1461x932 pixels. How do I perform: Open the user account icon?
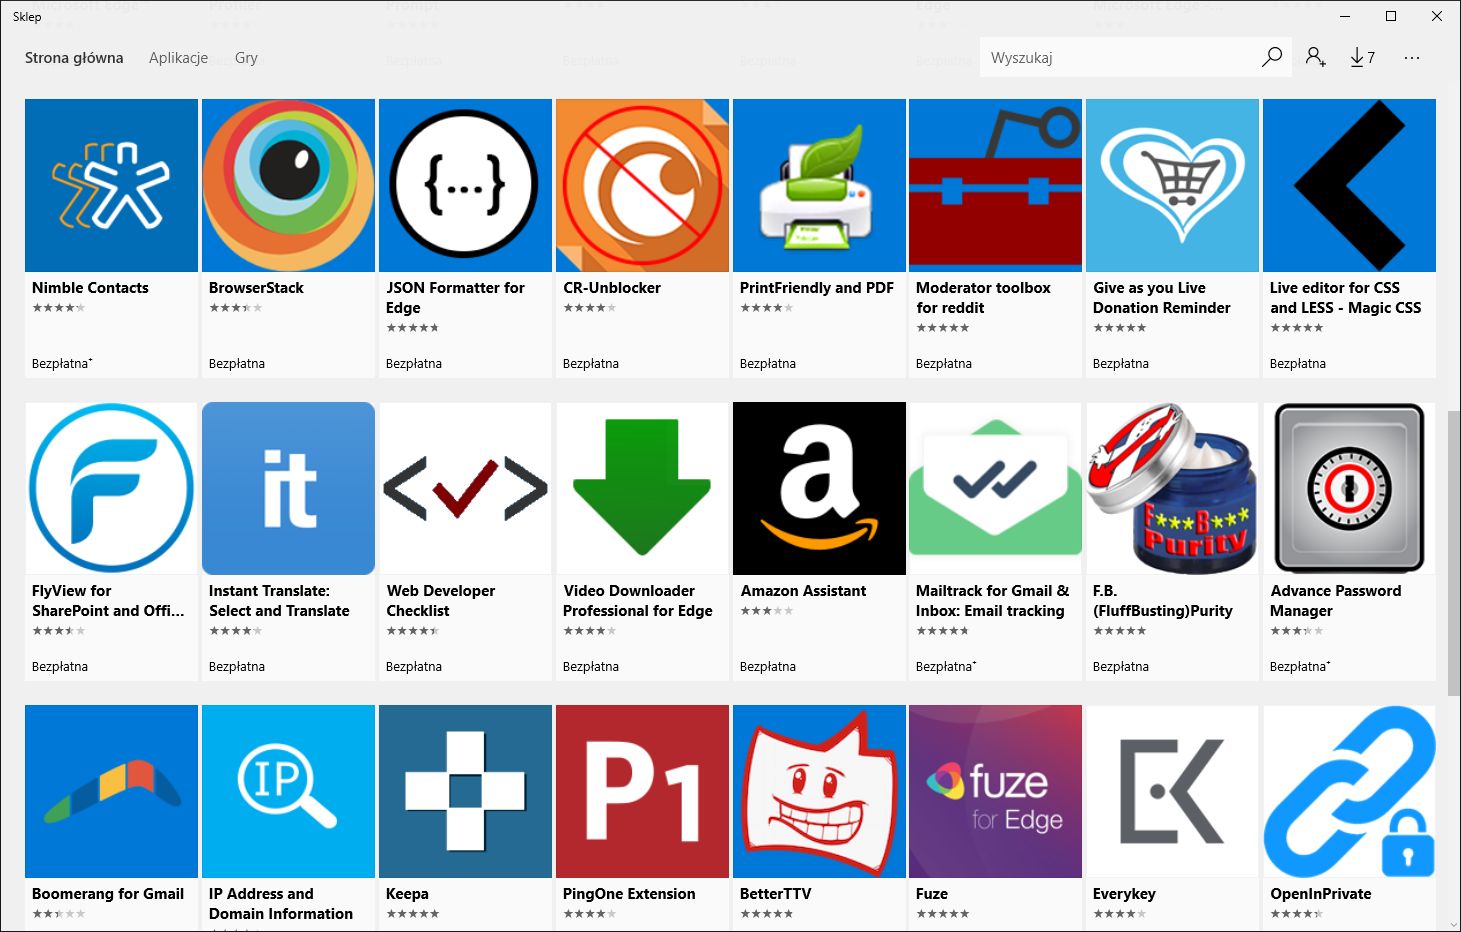tap(1315, 57)
